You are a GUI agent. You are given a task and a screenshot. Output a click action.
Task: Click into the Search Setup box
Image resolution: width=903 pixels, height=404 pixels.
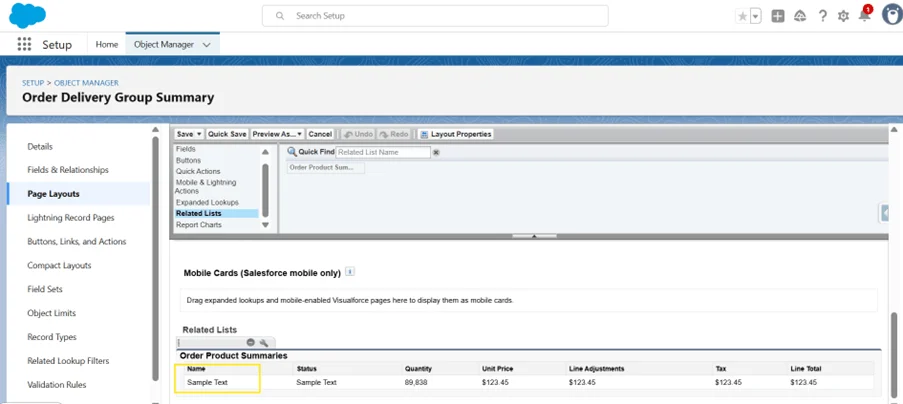(435, 16)
